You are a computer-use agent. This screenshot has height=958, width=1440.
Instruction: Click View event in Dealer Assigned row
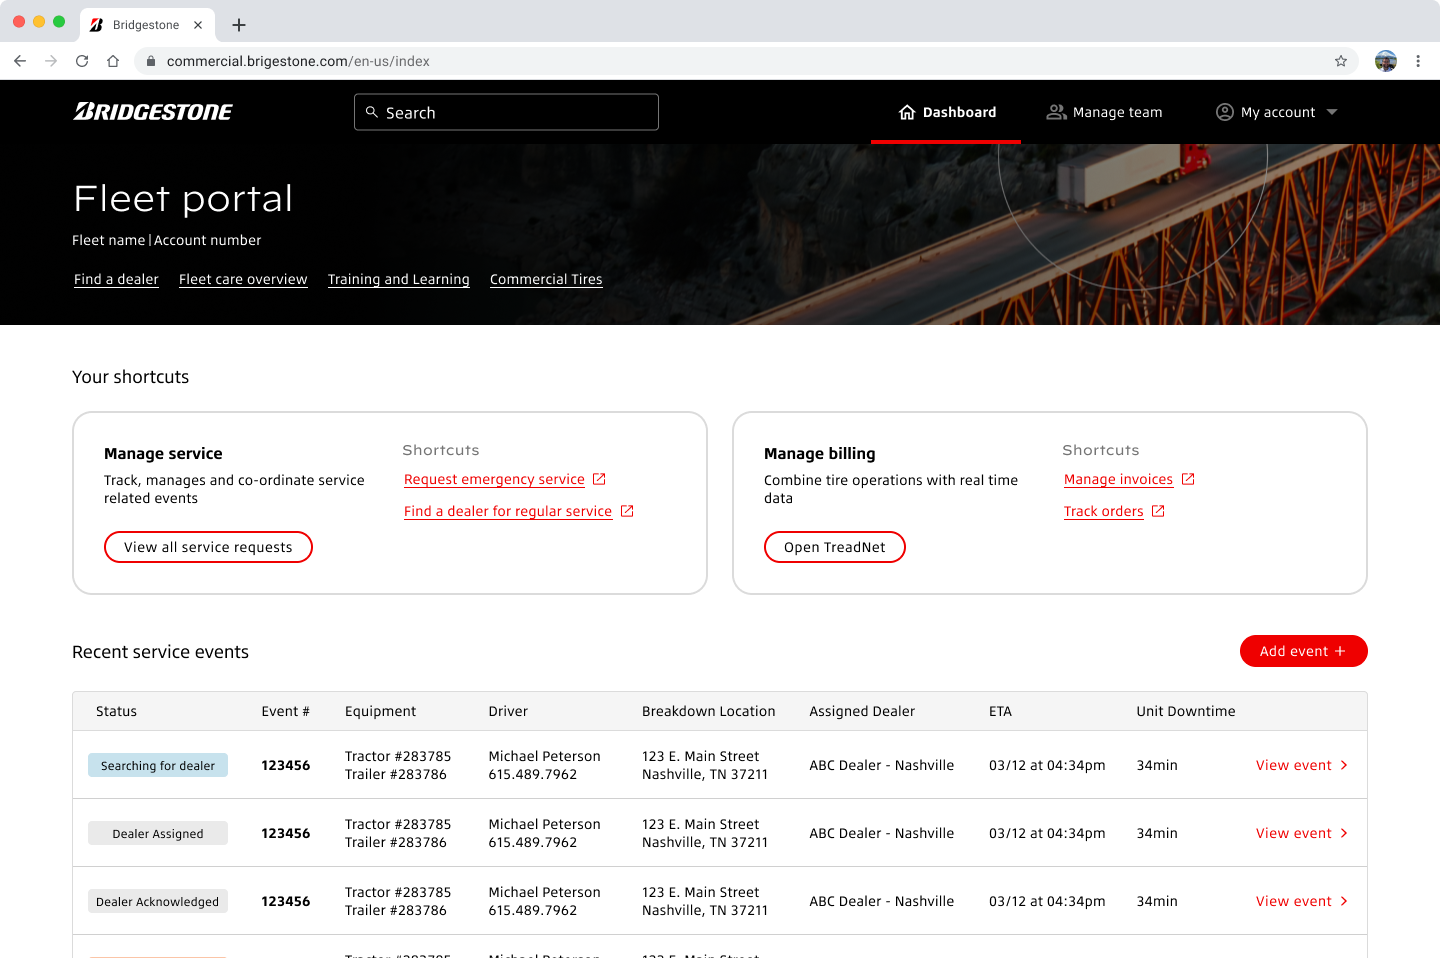(1294, 833)
